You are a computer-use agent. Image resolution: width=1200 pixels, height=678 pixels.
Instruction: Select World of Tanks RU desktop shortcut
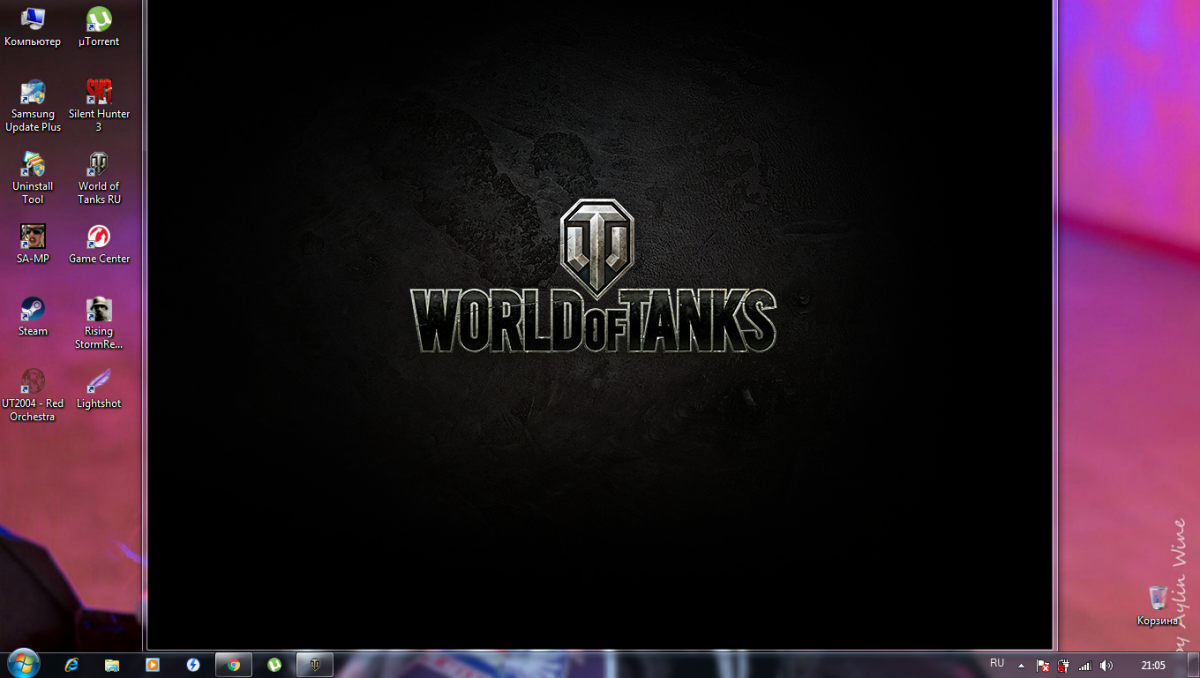coord(98,178)
